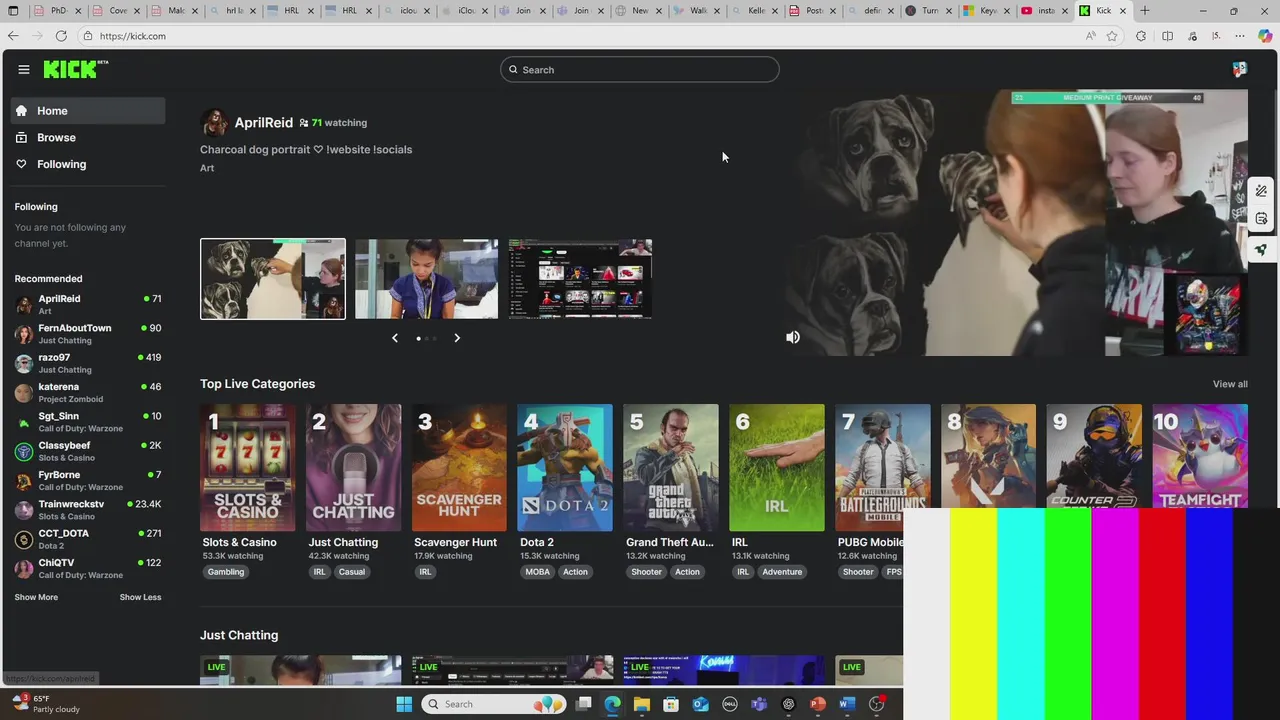The image size is (1280, 720).
Task: Open the weather widget on taskbar
Action: [46, 704]
